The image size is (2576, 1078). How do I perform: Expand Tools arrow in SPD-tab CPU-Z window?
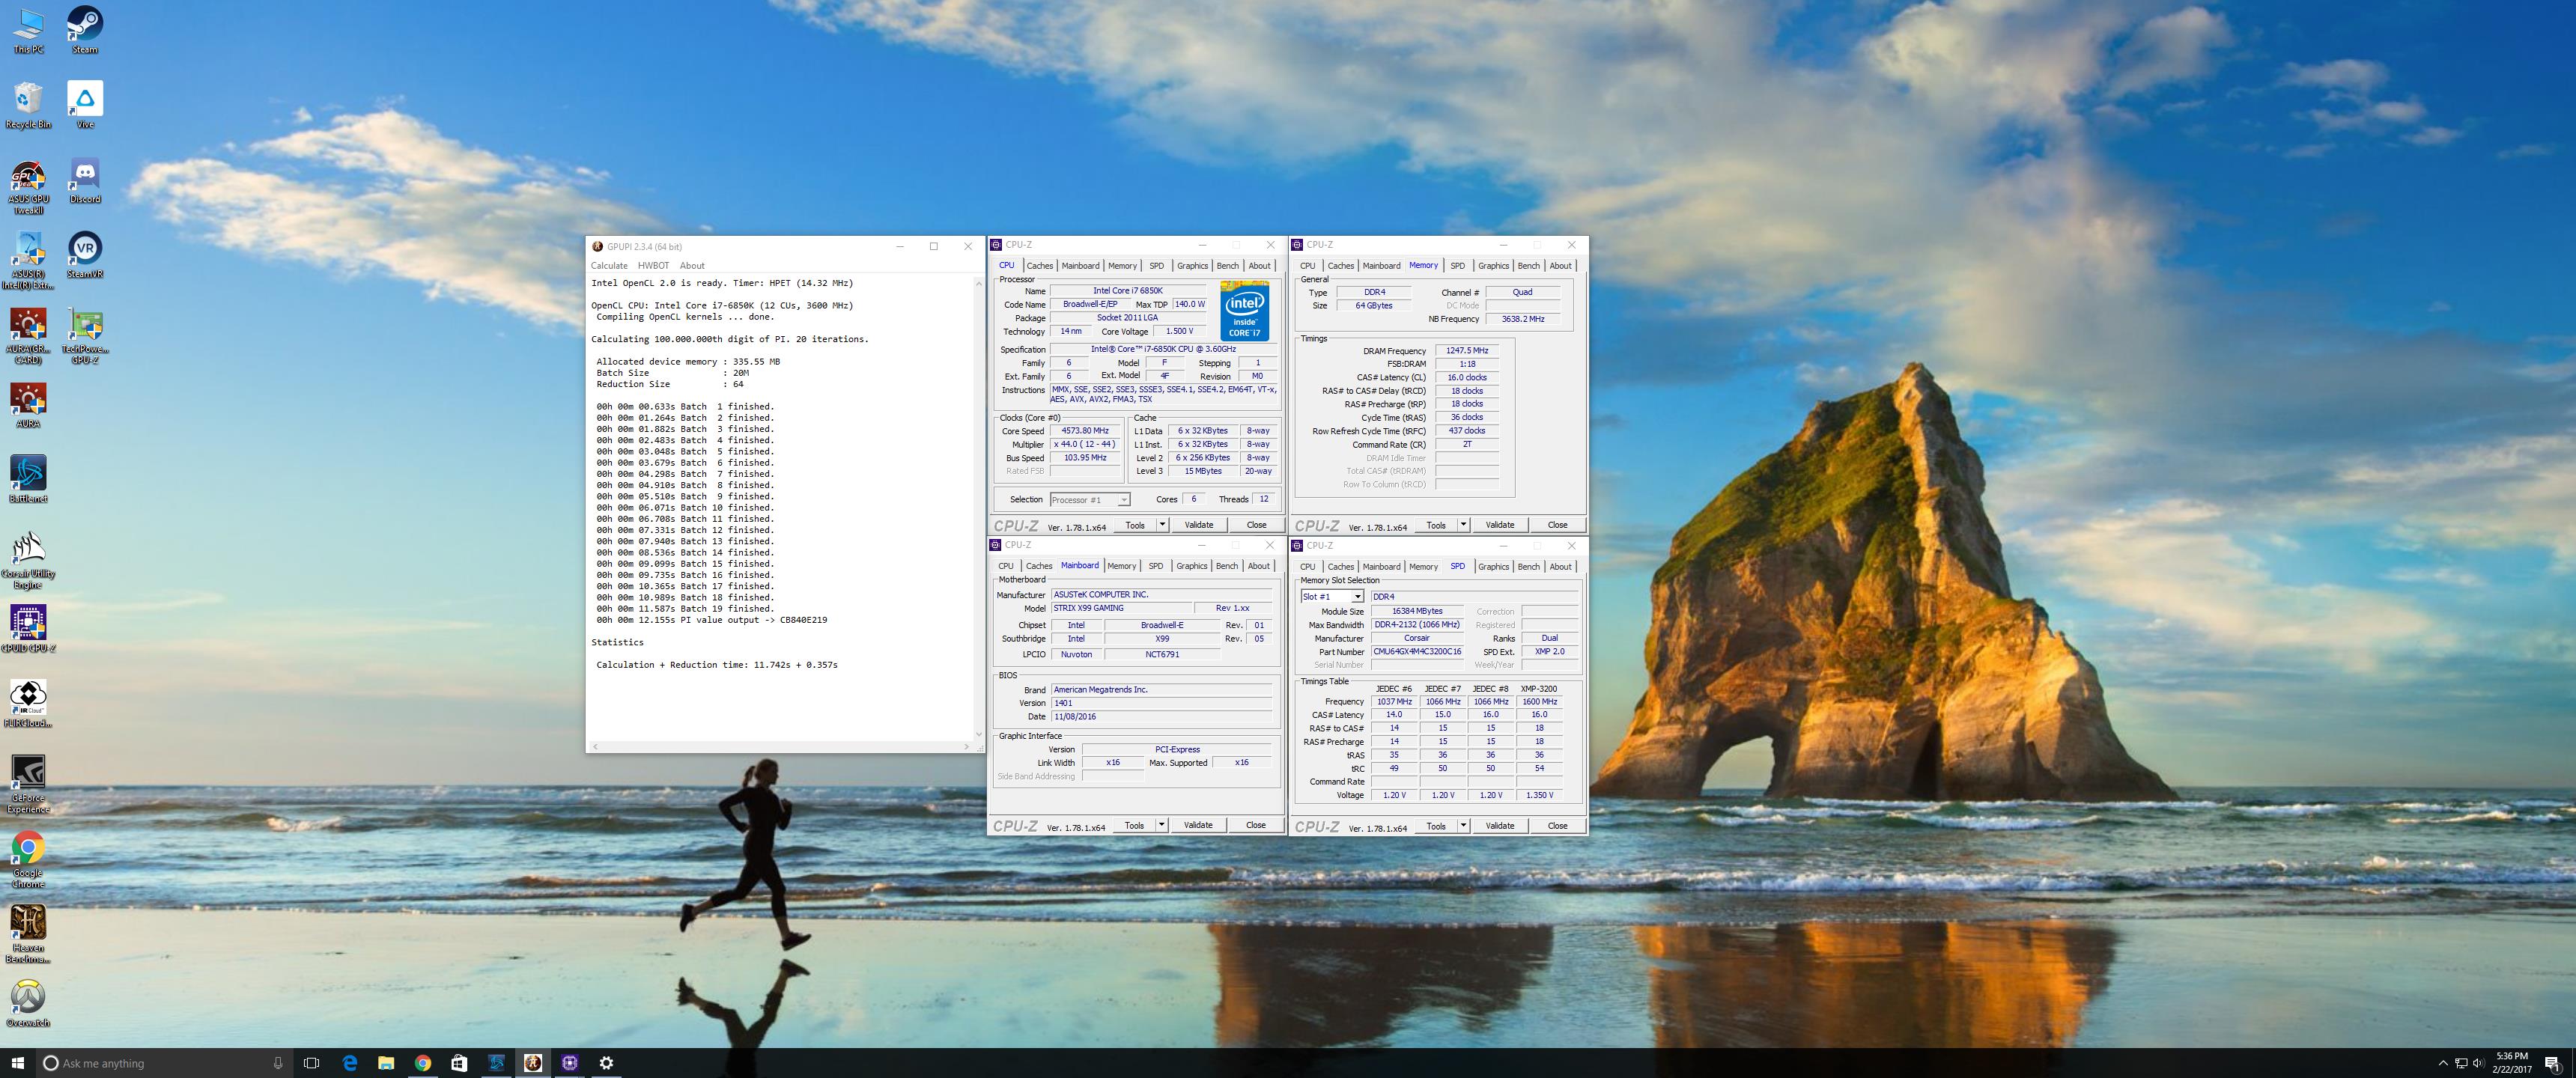point(1463,826)
